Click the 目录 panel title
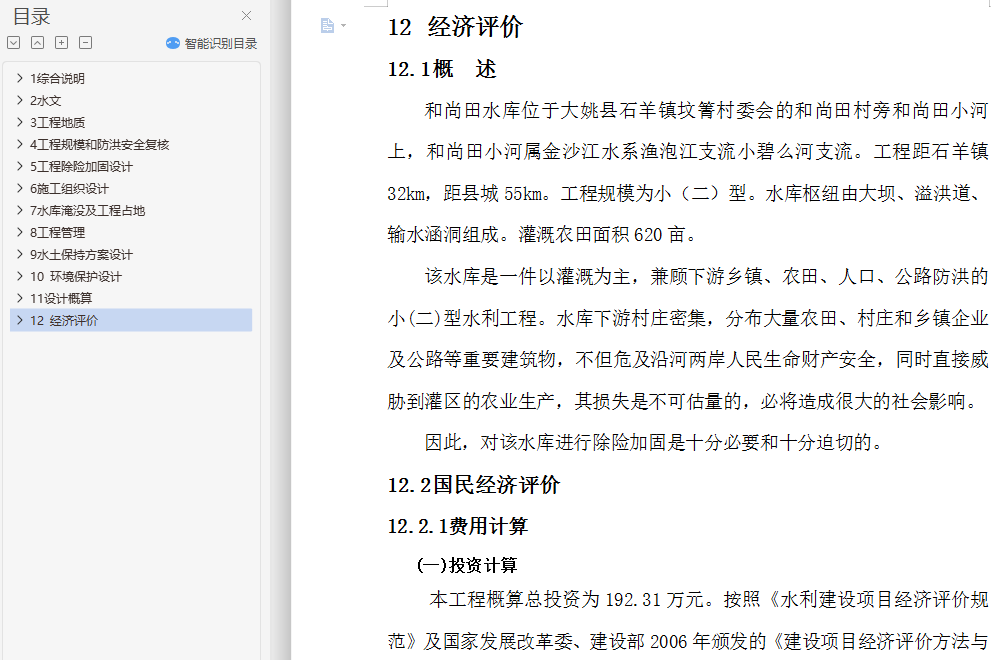The width and height of the screenshot is (991, 660). 32,16
